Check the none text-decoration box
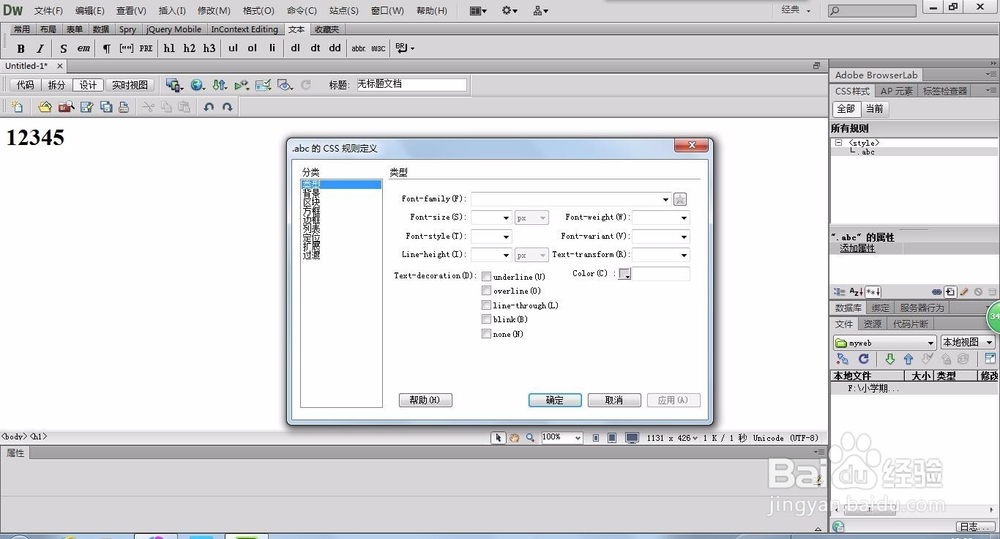 tap(486, 334)
